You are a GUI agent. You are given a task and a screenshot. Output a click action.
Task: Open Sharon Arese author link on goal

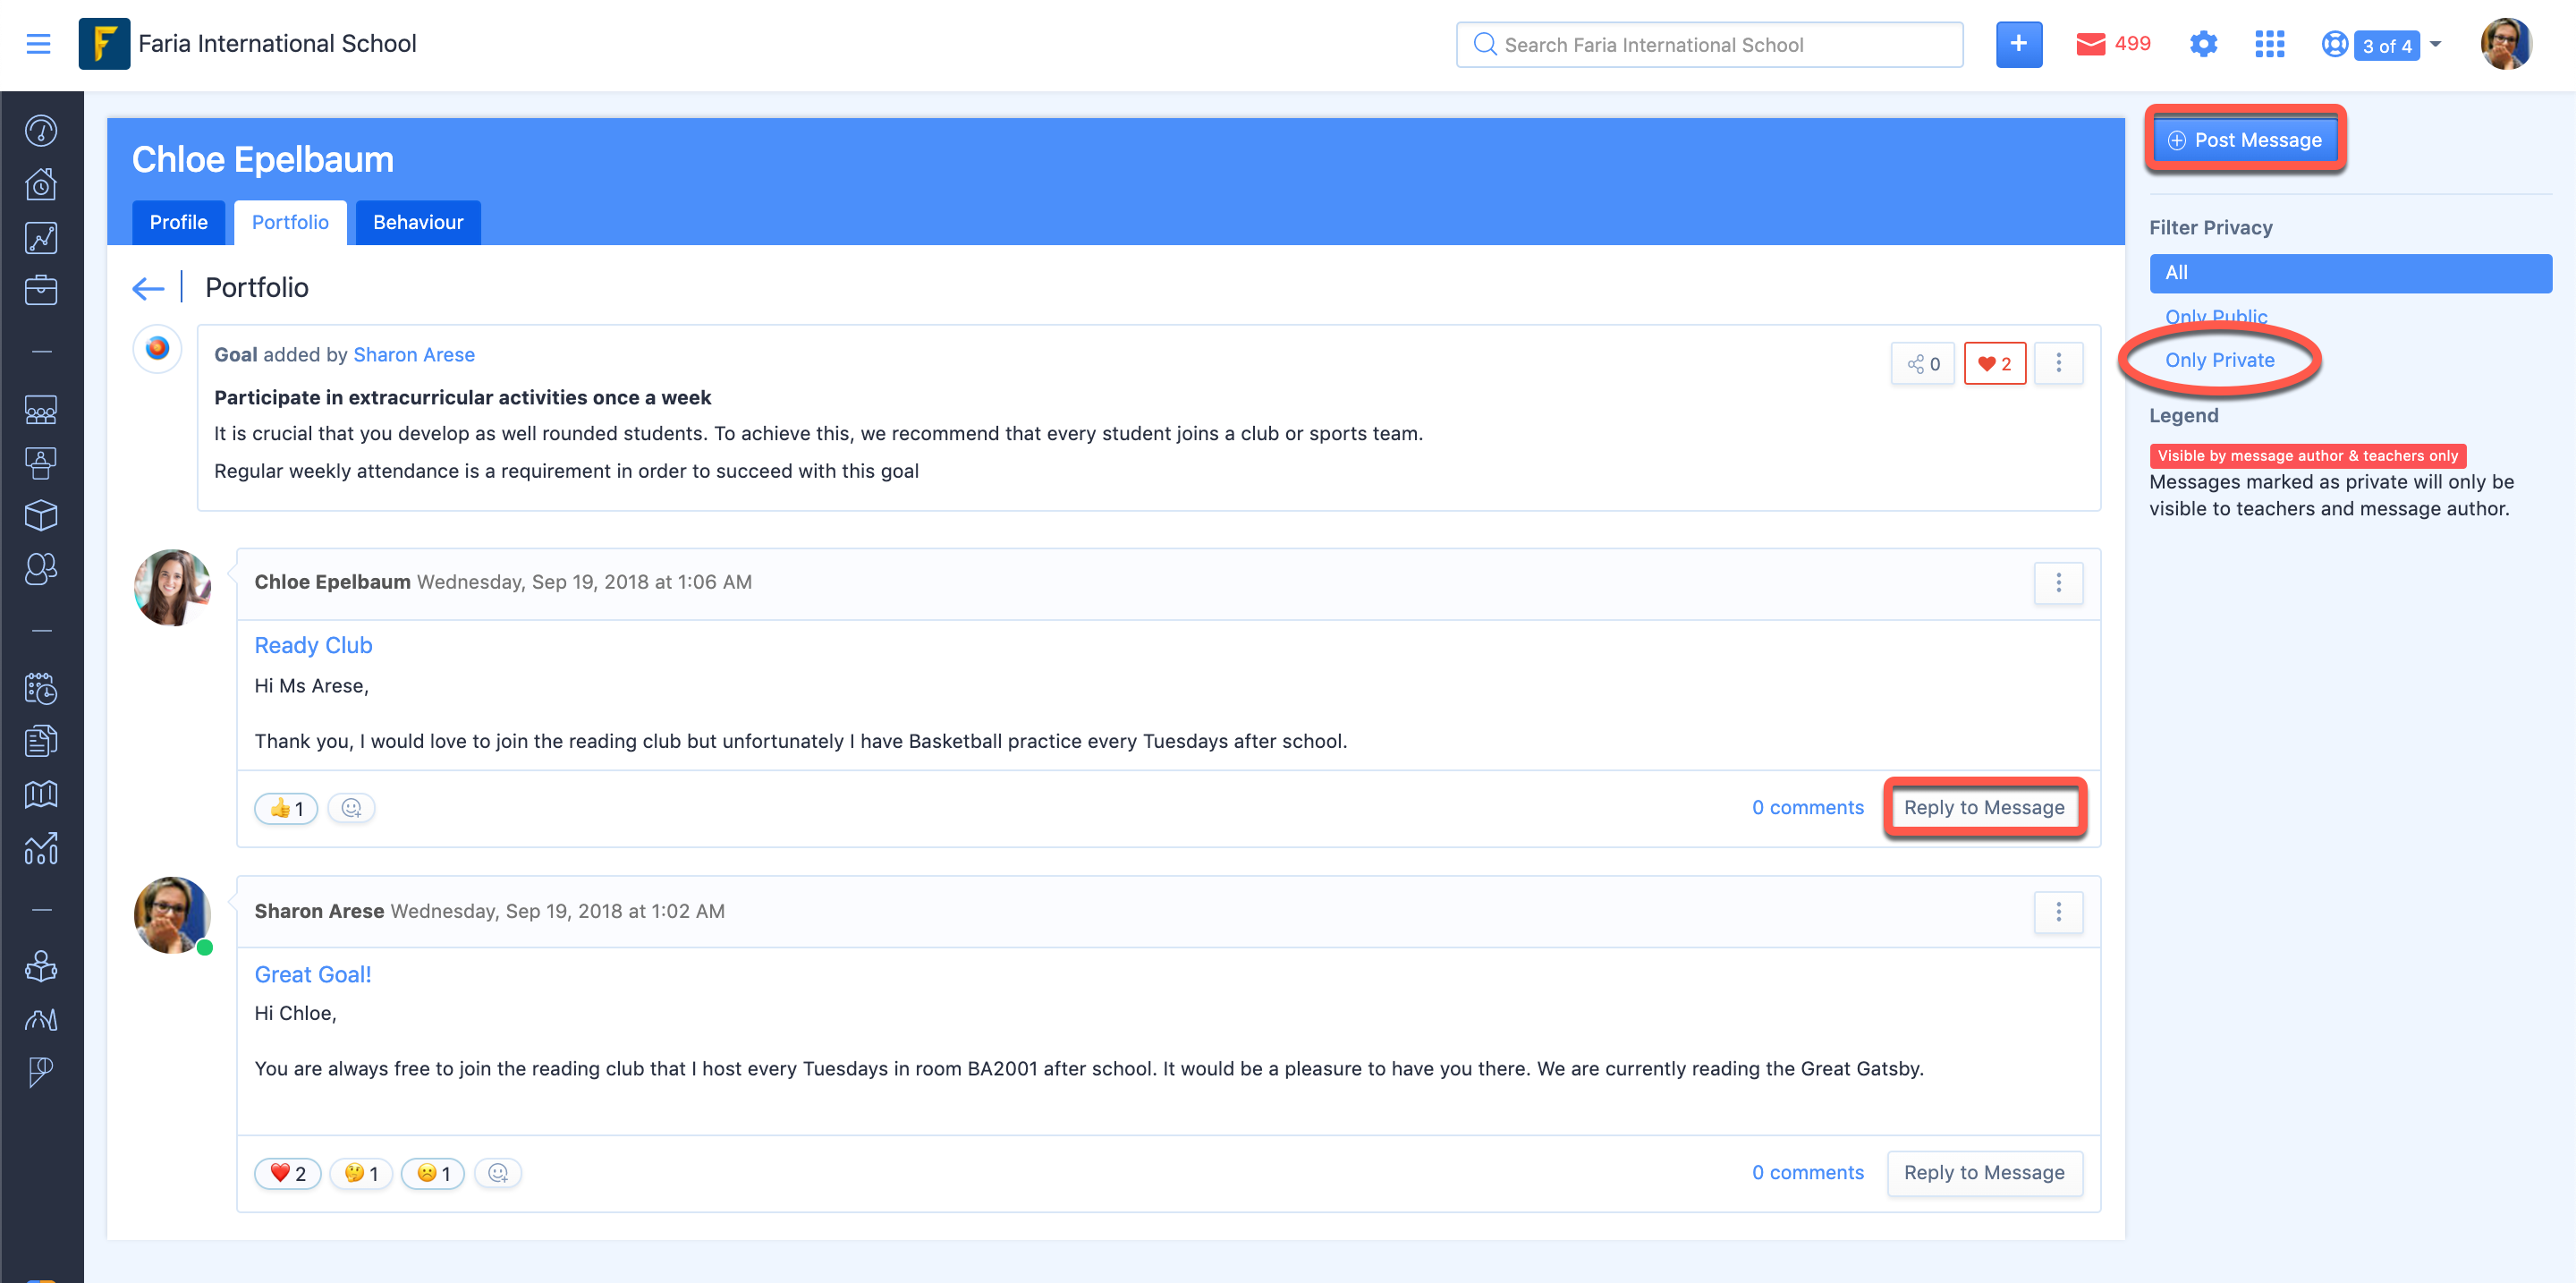coord(414,355)
